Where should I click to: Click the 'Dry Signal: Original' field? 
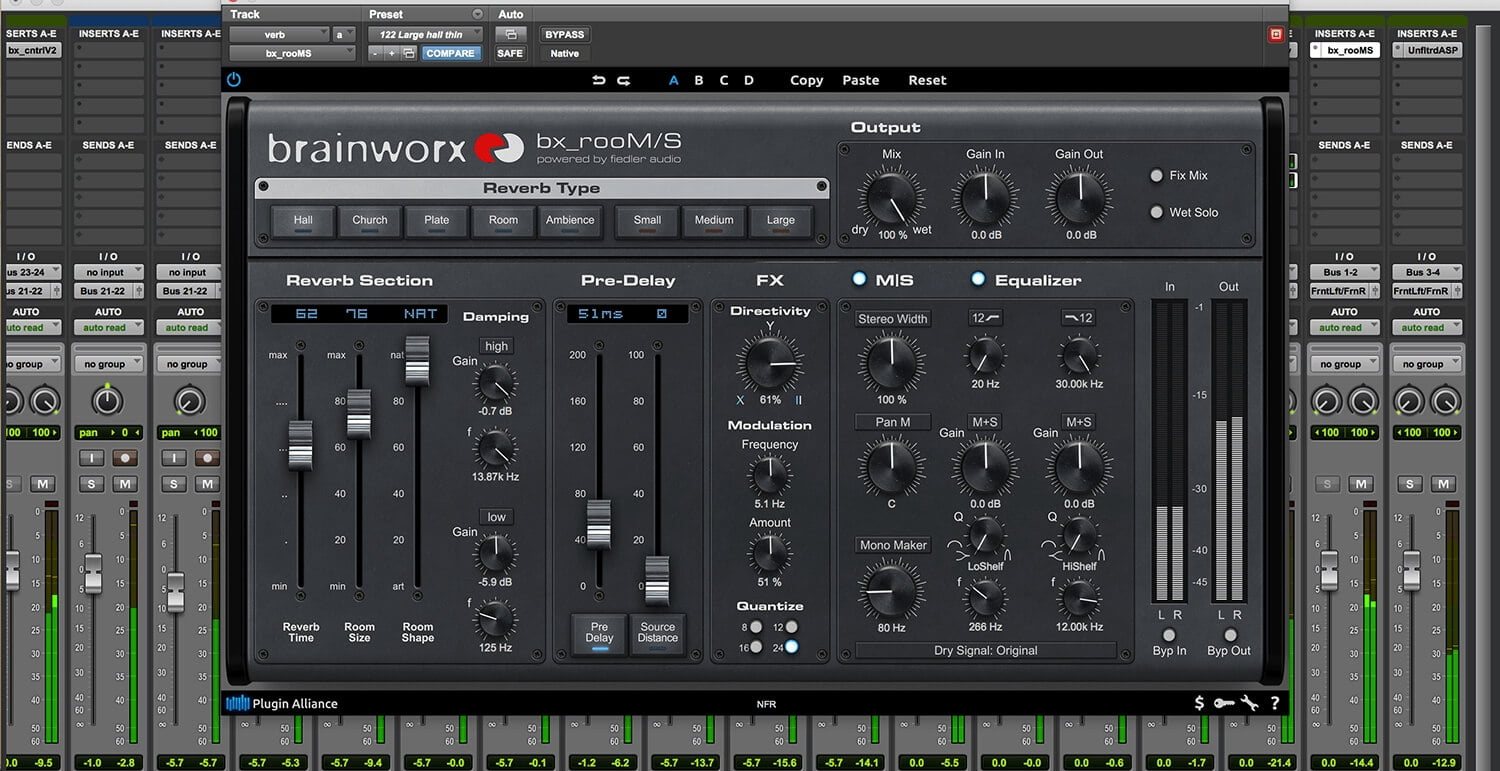point(986,650)
